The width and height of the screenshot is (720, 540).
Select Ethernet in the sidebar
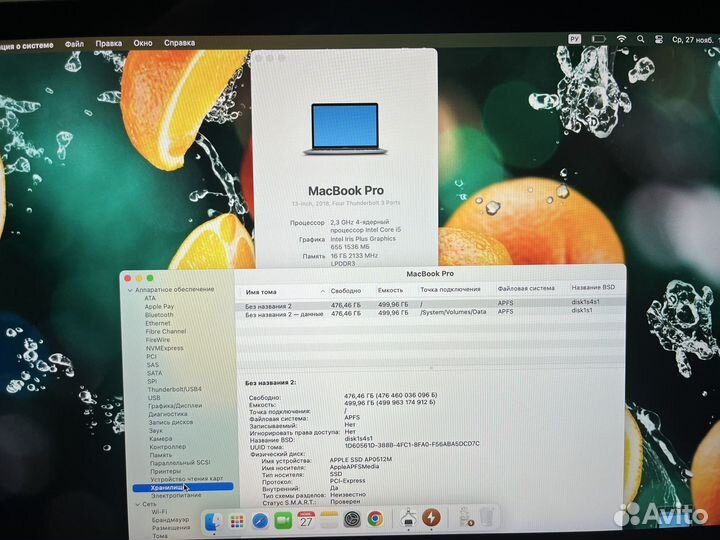(158, 323)
